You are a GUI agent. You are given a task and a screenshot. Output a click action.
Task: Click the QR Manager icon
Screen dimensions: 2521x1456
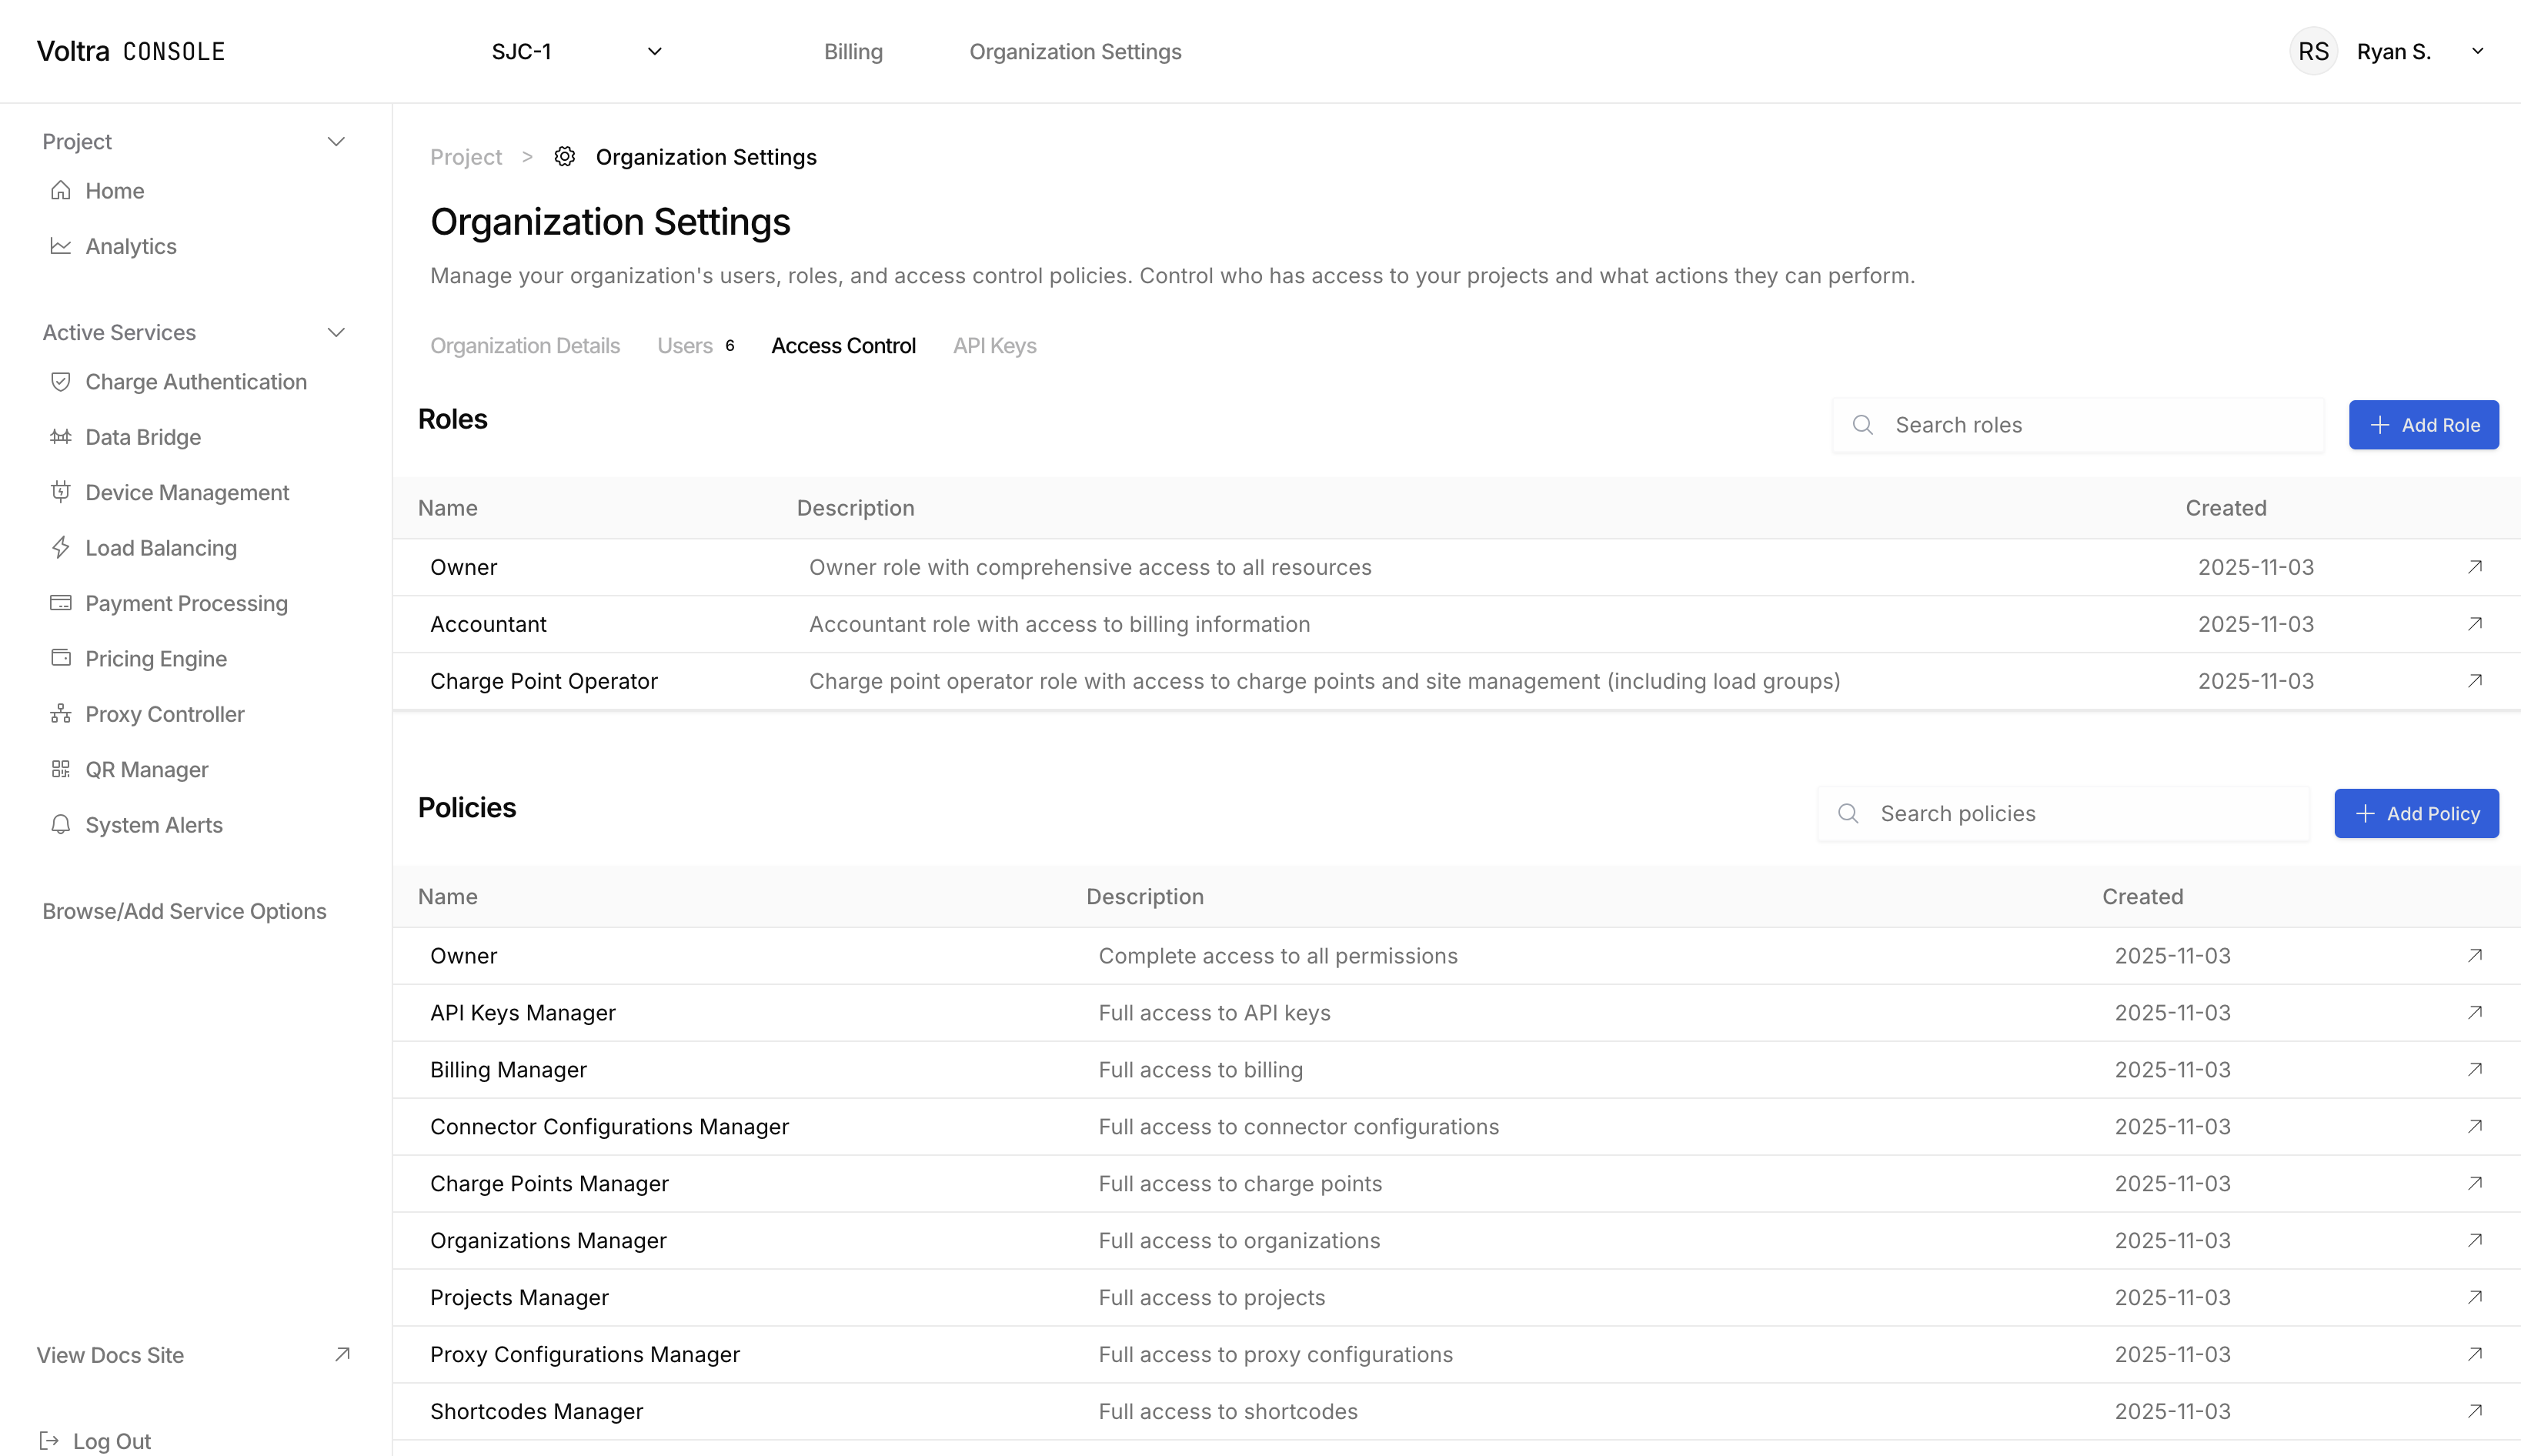60,769
